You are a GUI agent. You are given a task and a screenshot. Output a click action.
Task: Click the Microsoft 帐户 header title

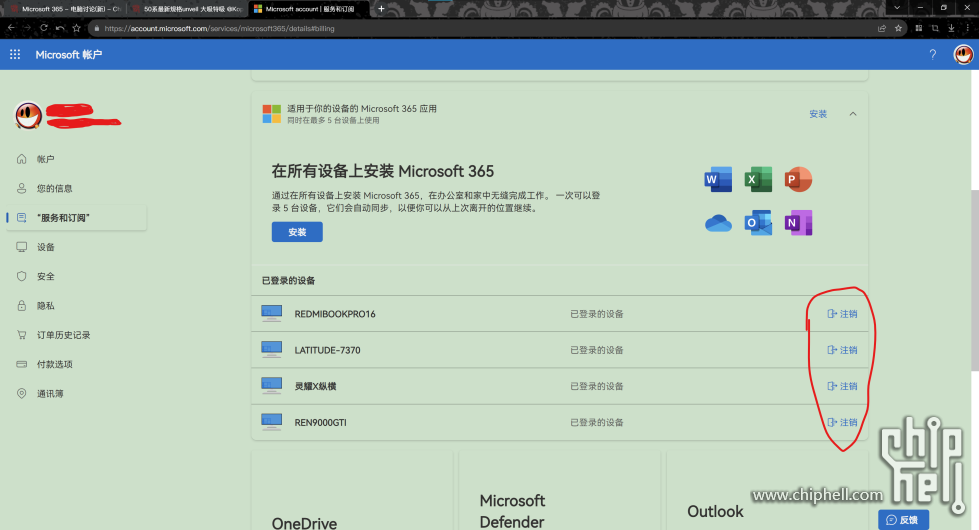point(69,55)
